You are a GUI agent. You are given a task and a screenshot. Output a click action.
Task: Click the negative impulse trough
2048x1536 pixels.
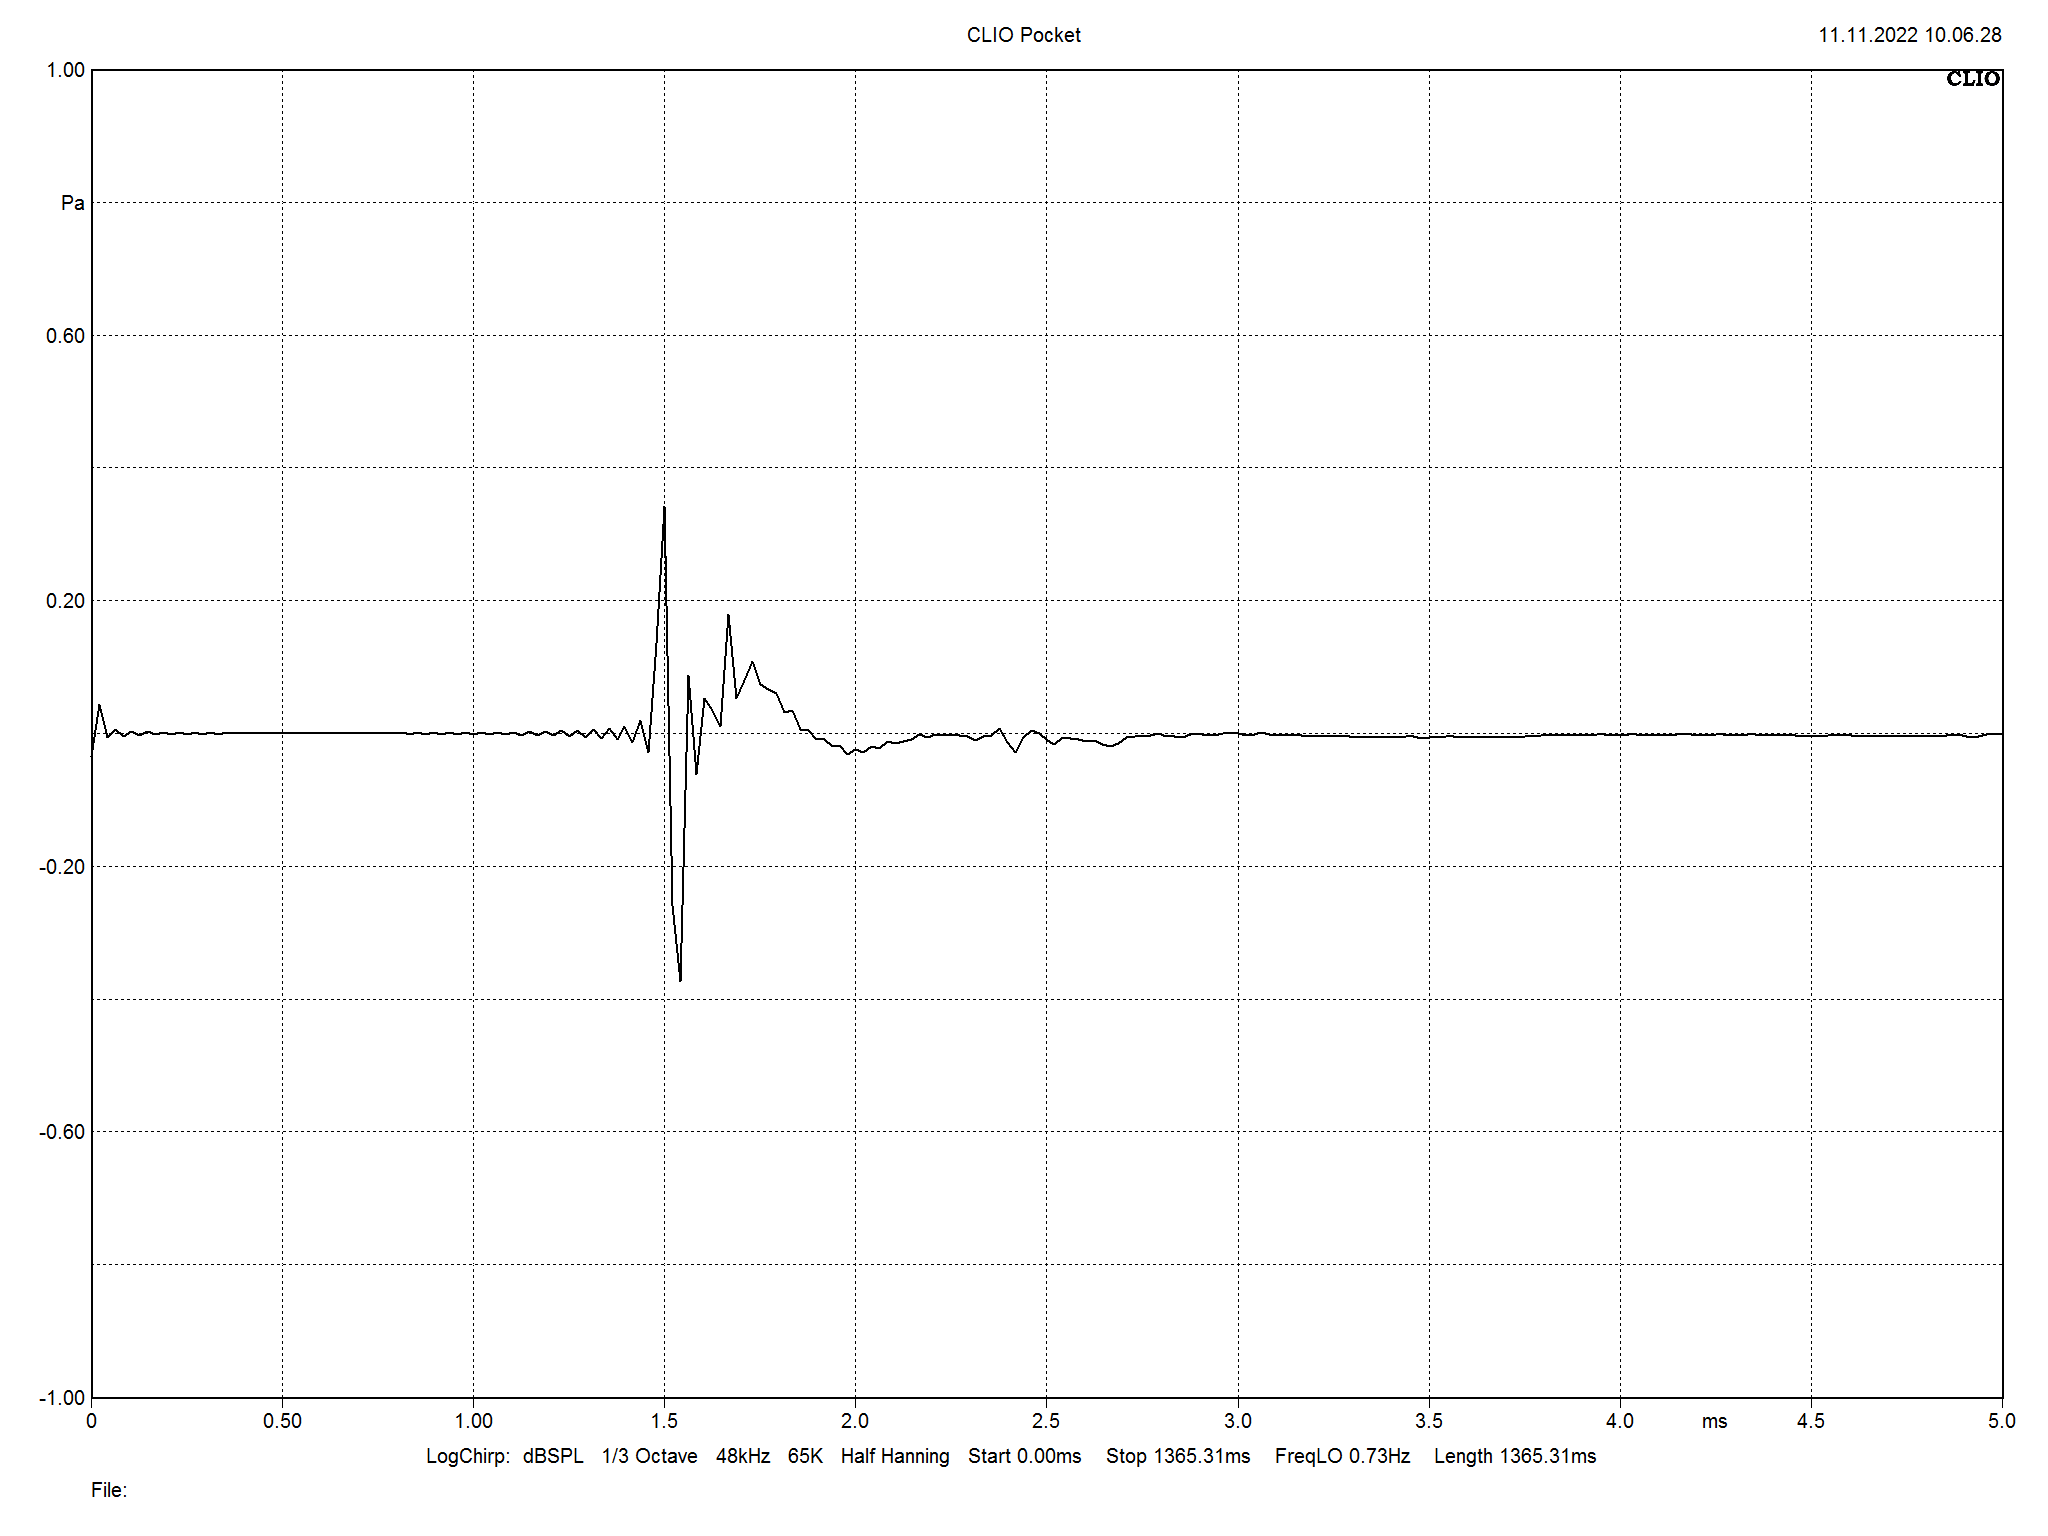click(x=680, y=978)
